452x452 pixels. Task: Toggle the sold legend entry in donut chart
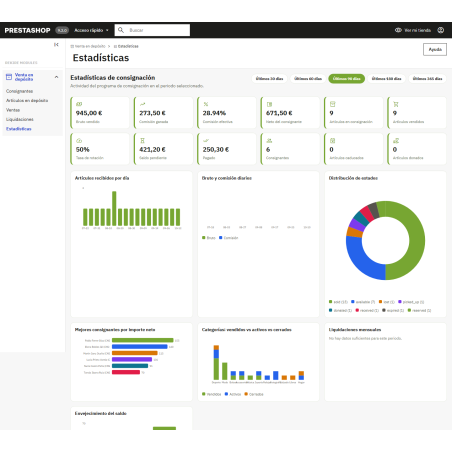tap(338, 302)
